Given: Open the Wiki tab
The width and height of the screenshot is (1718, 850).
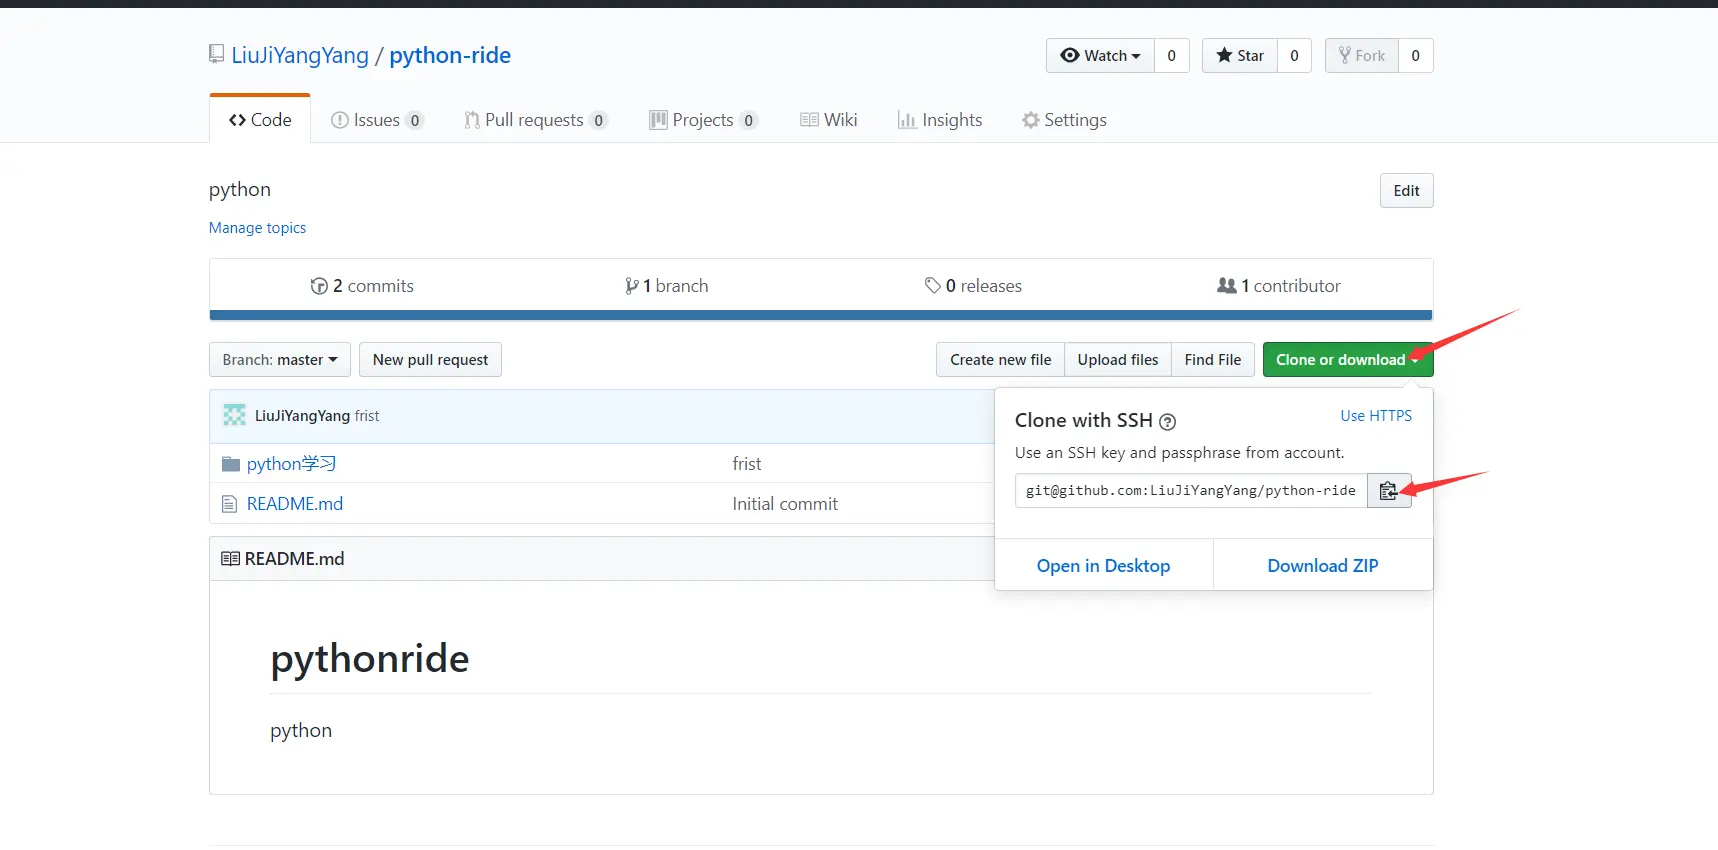Looking at the screenshot, I should [829, 120].
